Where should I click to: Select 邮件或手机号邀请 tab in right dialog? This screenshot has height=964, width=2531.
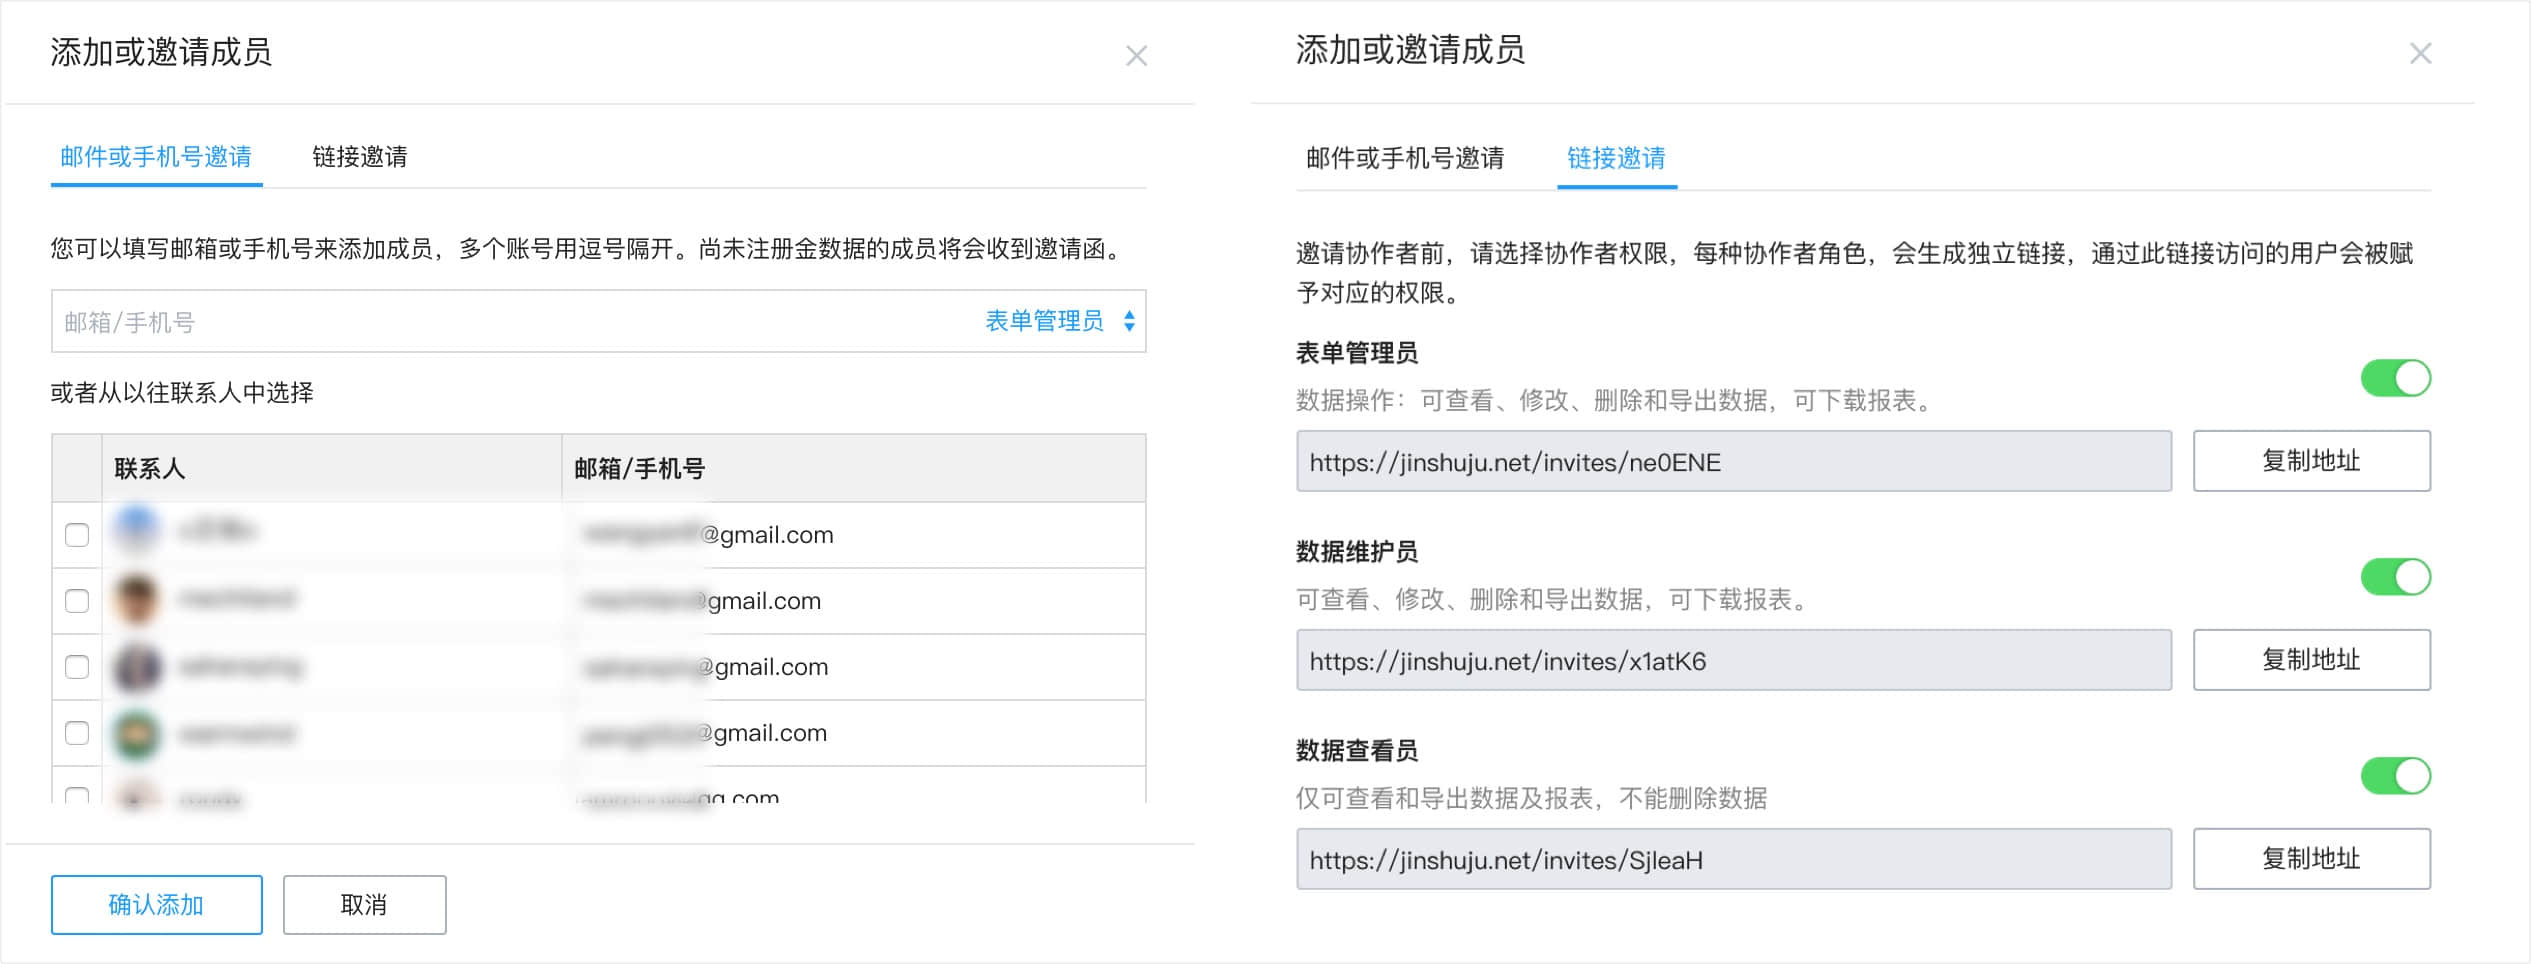pos(1404,158)
